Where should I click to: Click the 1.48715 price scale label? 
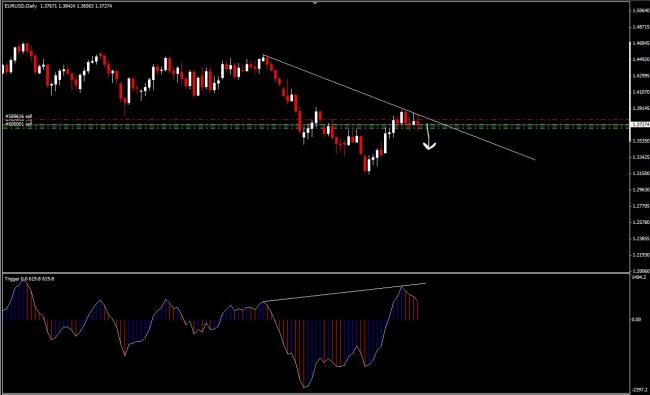pos(640,27)
